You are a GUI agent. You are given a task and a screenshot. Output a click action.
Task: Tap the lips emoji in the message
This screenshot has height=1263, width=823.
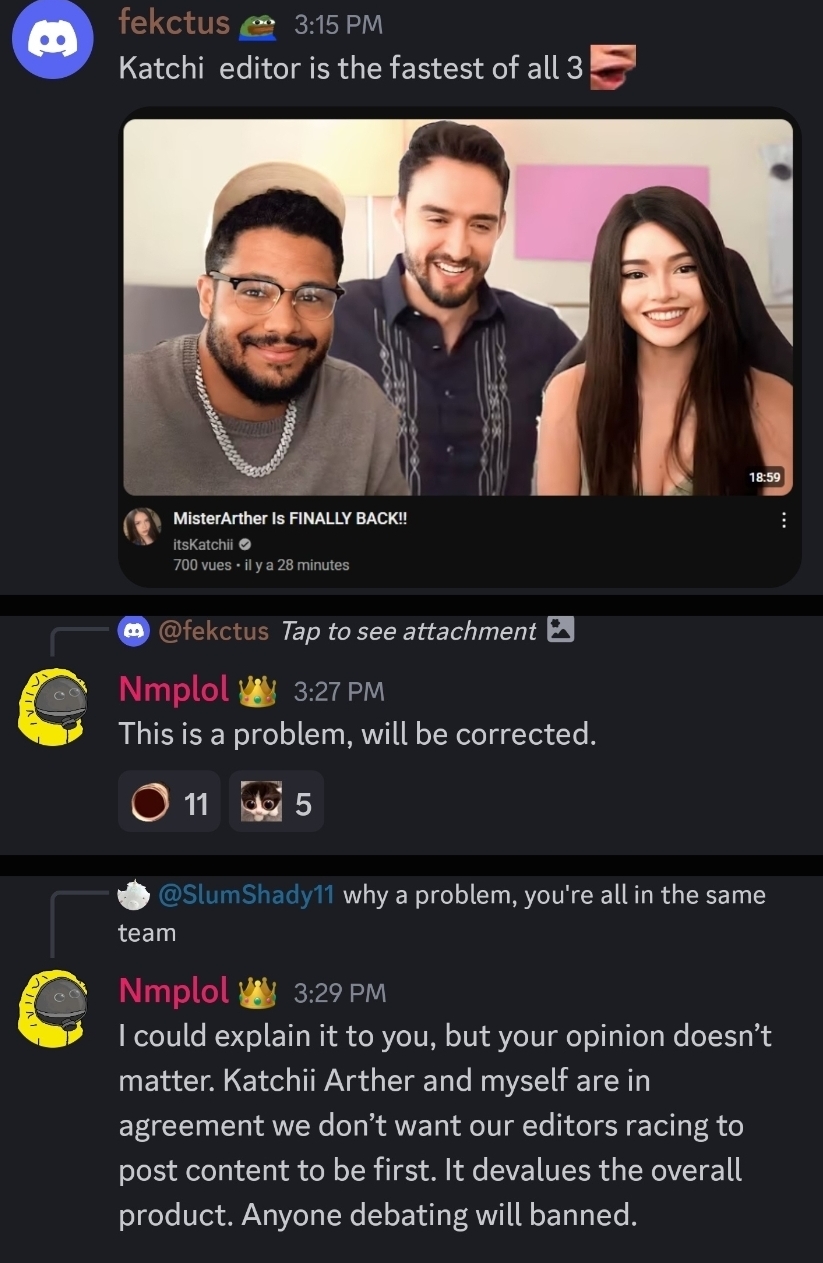click(613, 68)
